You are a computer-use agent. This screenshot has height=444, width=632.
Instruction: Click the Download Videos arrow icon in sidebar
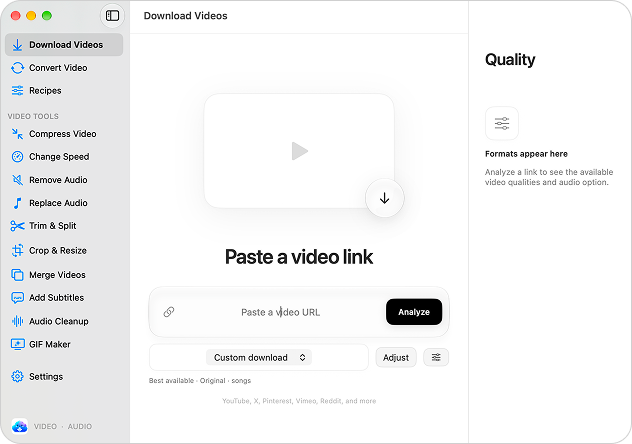tap(17, 45)
